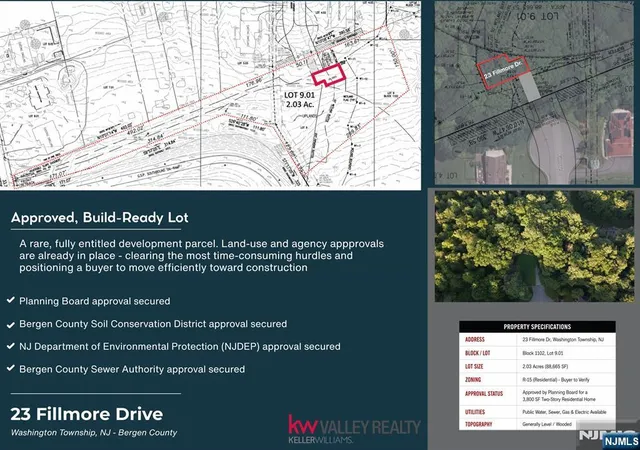The width and height of the screenshot is (640, 450).
Task: Click the red lot outline on survey map
Action: pos(329,75)
